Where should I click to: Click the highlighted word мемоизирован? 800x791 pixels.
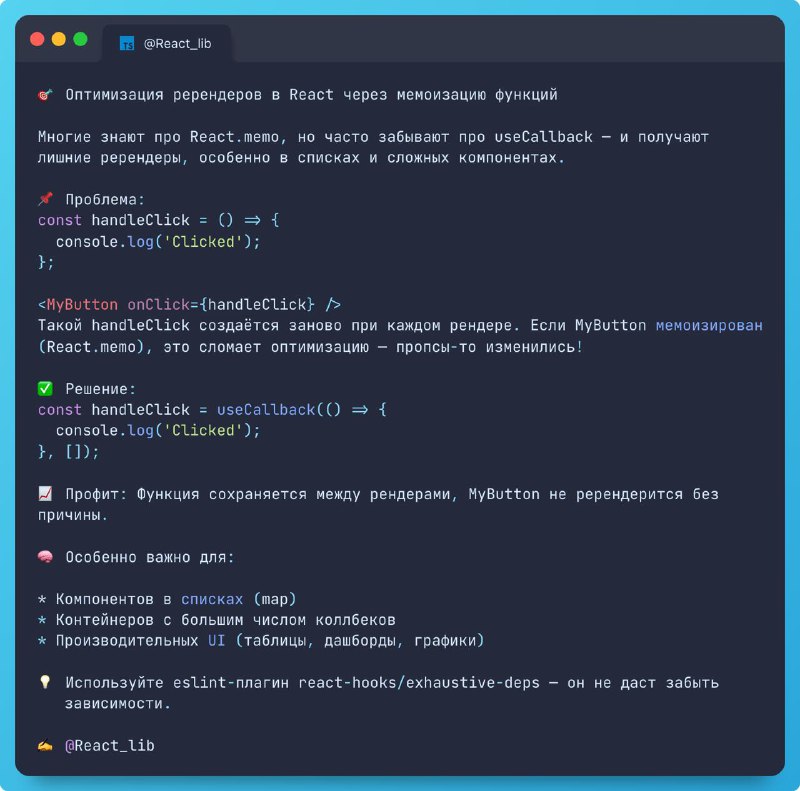[709, 326]
